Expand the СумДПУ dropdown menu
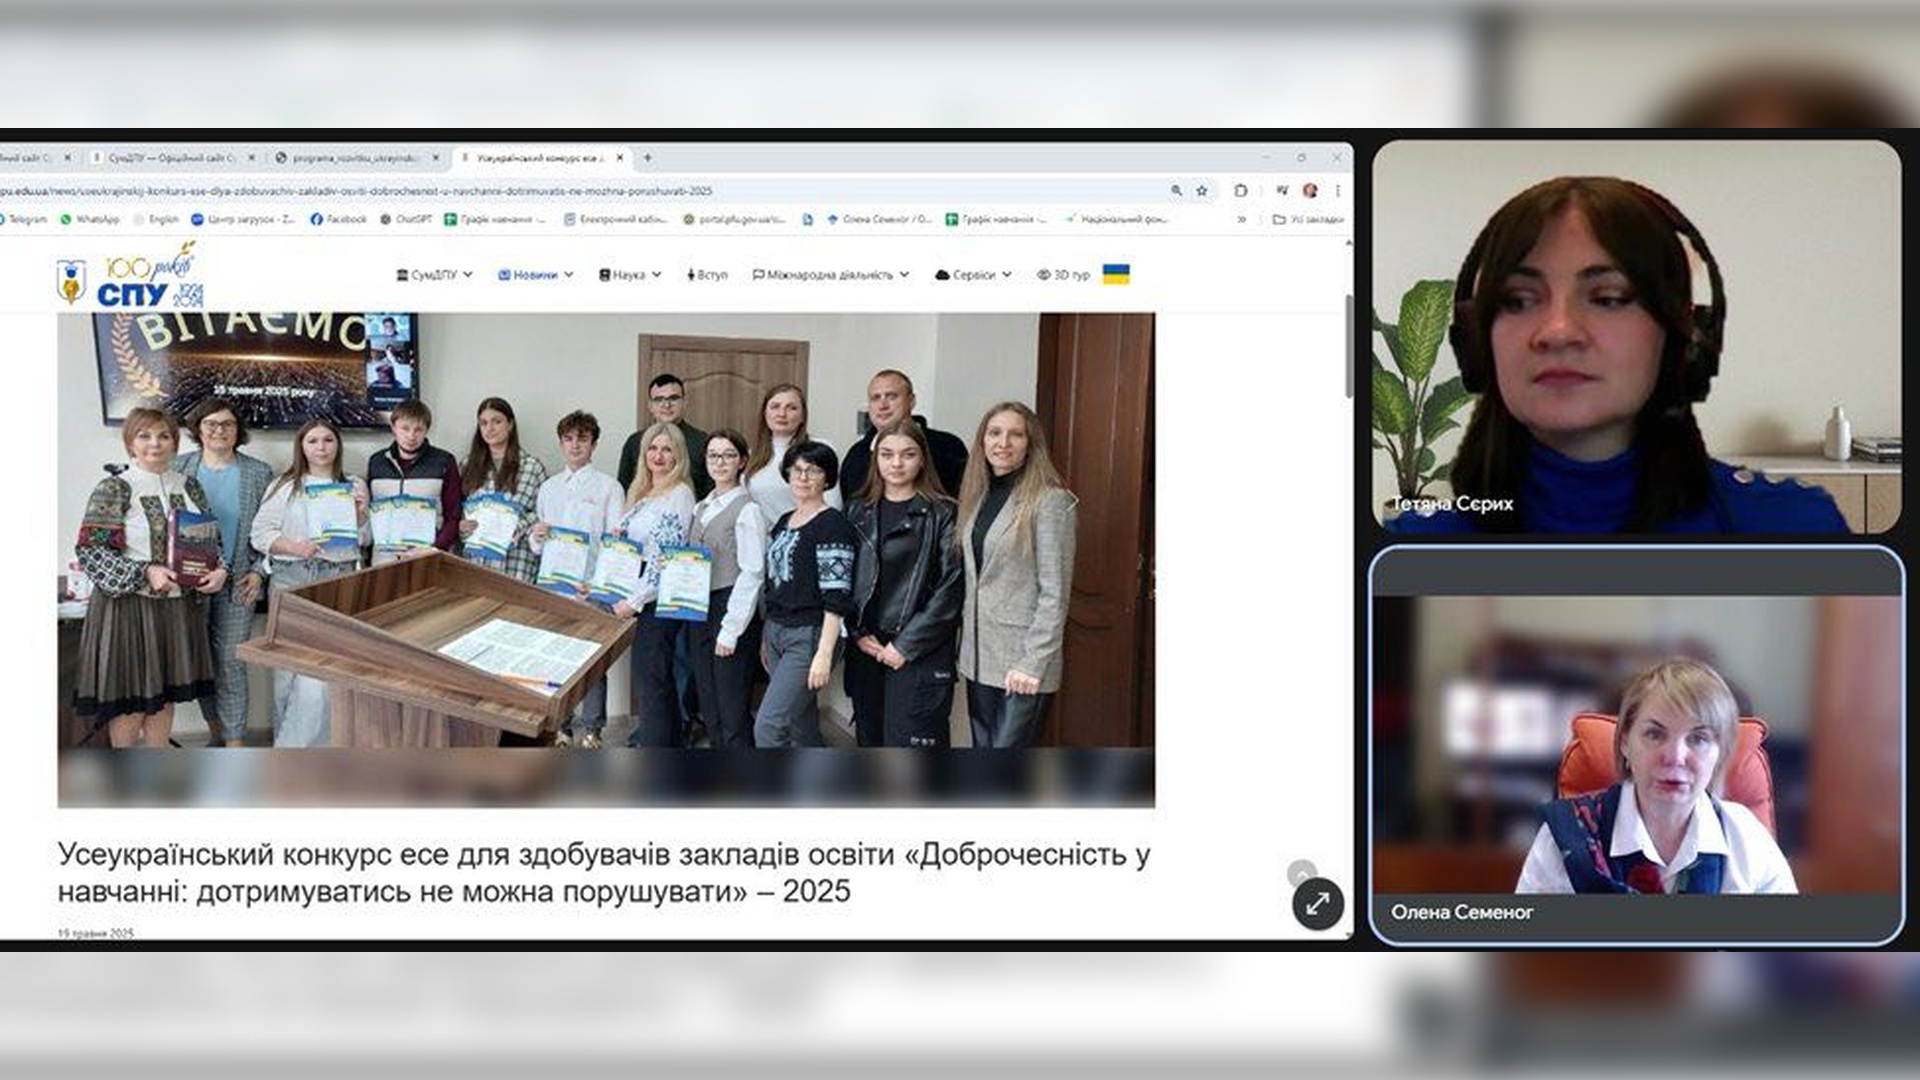 point(434,275)
